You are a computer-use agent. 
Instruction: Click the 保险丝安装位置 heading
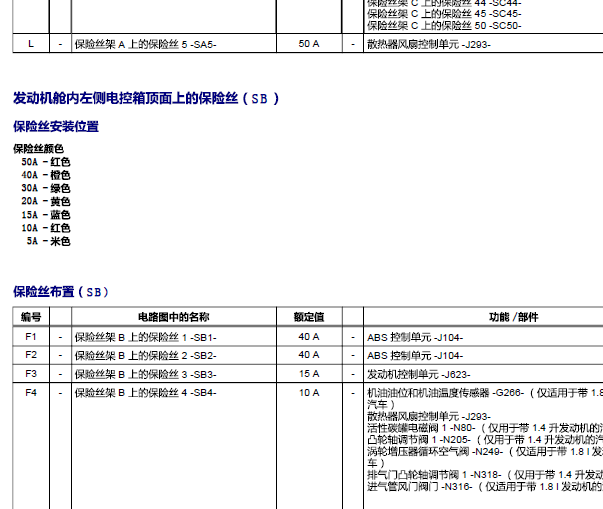[56, 126]
